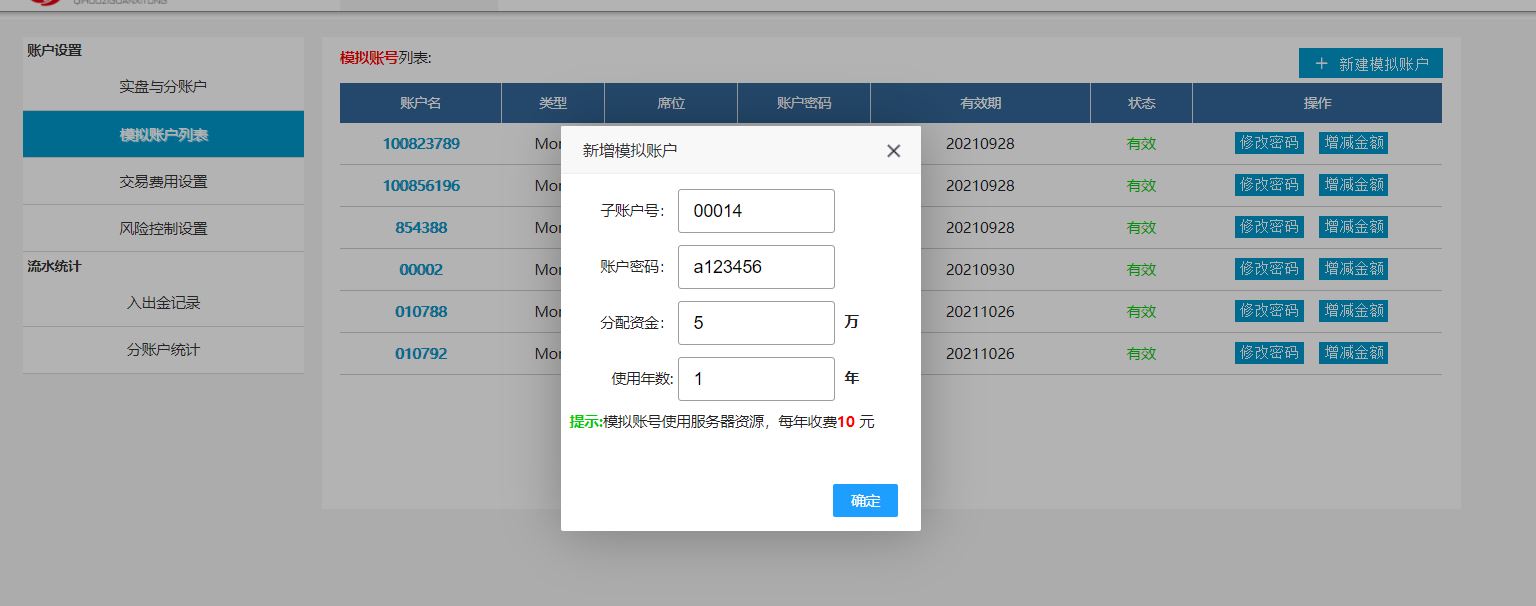Open 实盘与分账户 in sidebar
The width and height of the screenshot is (1536, 606).
(x=163, y=87)
